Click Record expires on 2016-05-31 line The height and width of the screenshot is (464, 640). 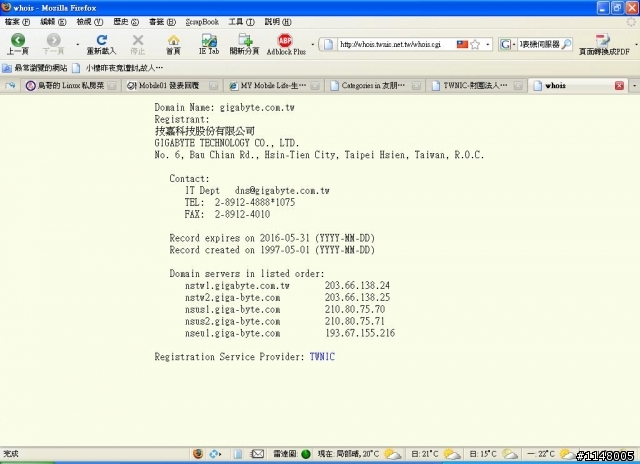click(272, 238)
